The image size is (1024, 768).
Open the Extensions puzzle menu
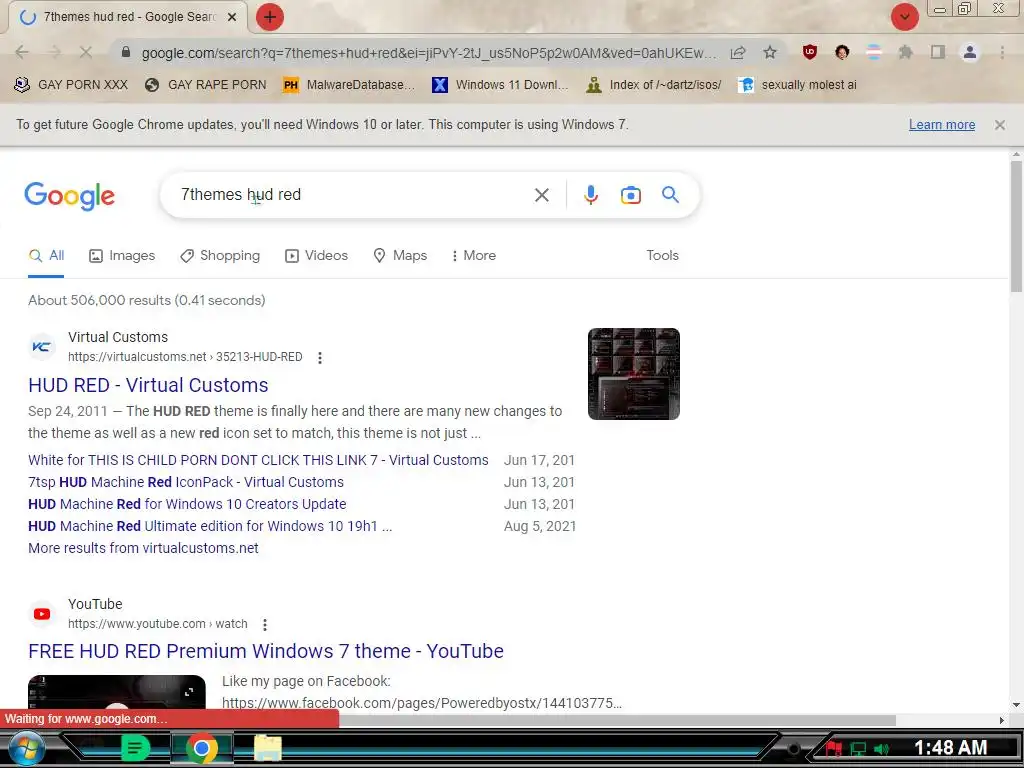coord(906,52)
